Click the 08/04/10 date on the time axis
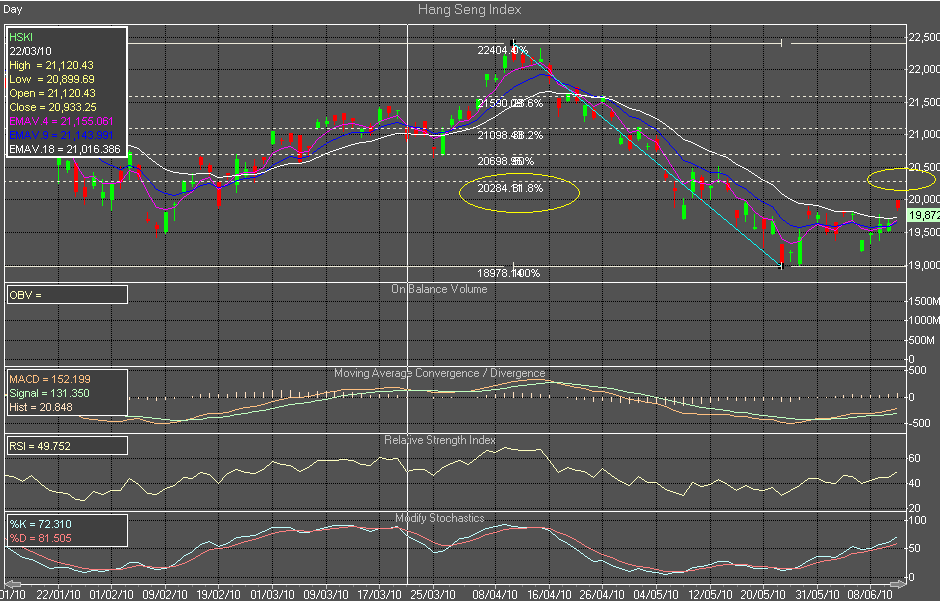The image size is (940, 601). 495,594
